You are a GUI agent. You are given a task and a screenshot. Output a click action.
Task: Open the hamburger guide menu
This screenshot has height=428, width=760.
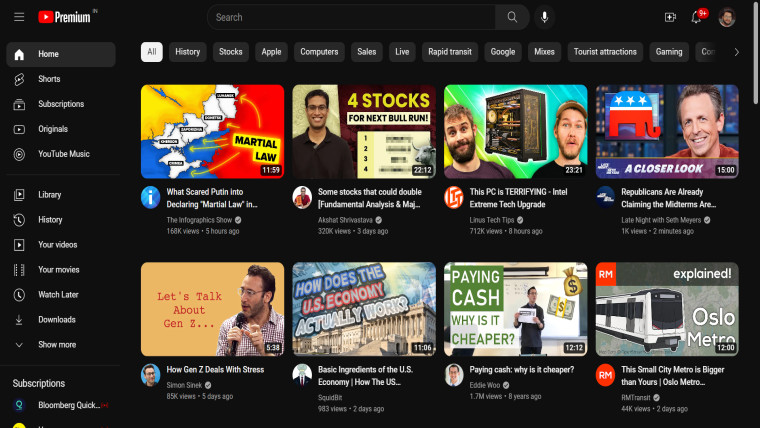point(19,17)
